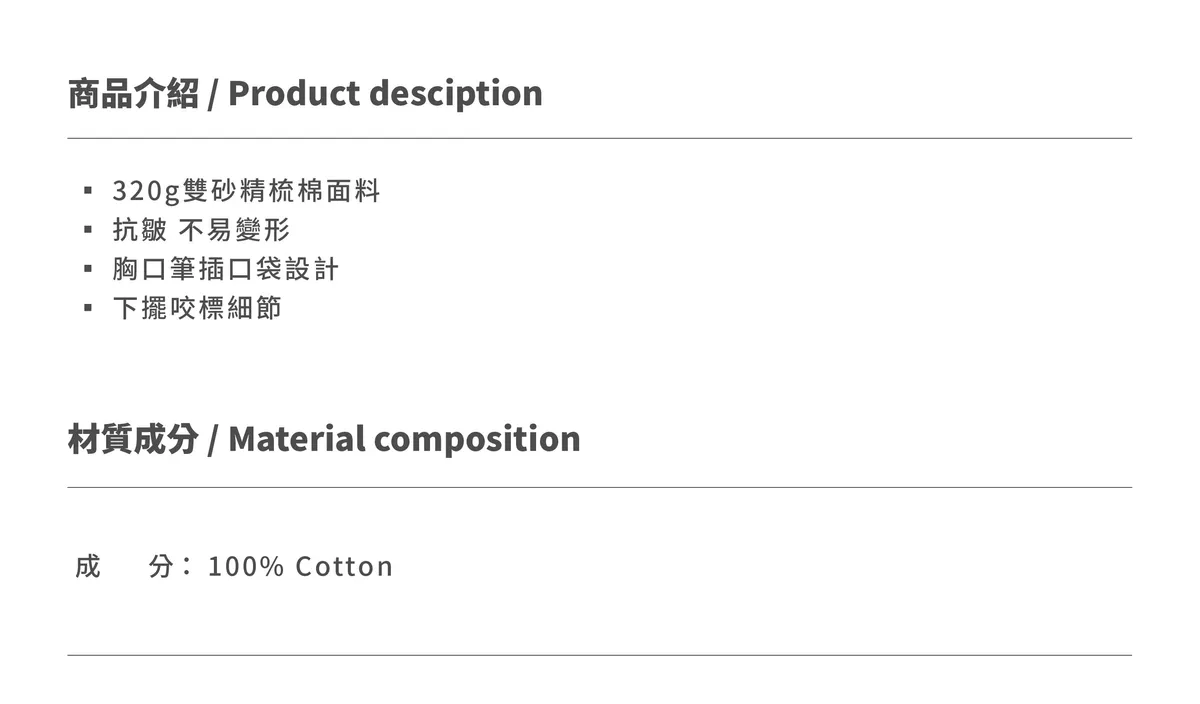Screen dimensions: 1200x704
Task: Click the divider line under Product desciption
Action: 600,138
